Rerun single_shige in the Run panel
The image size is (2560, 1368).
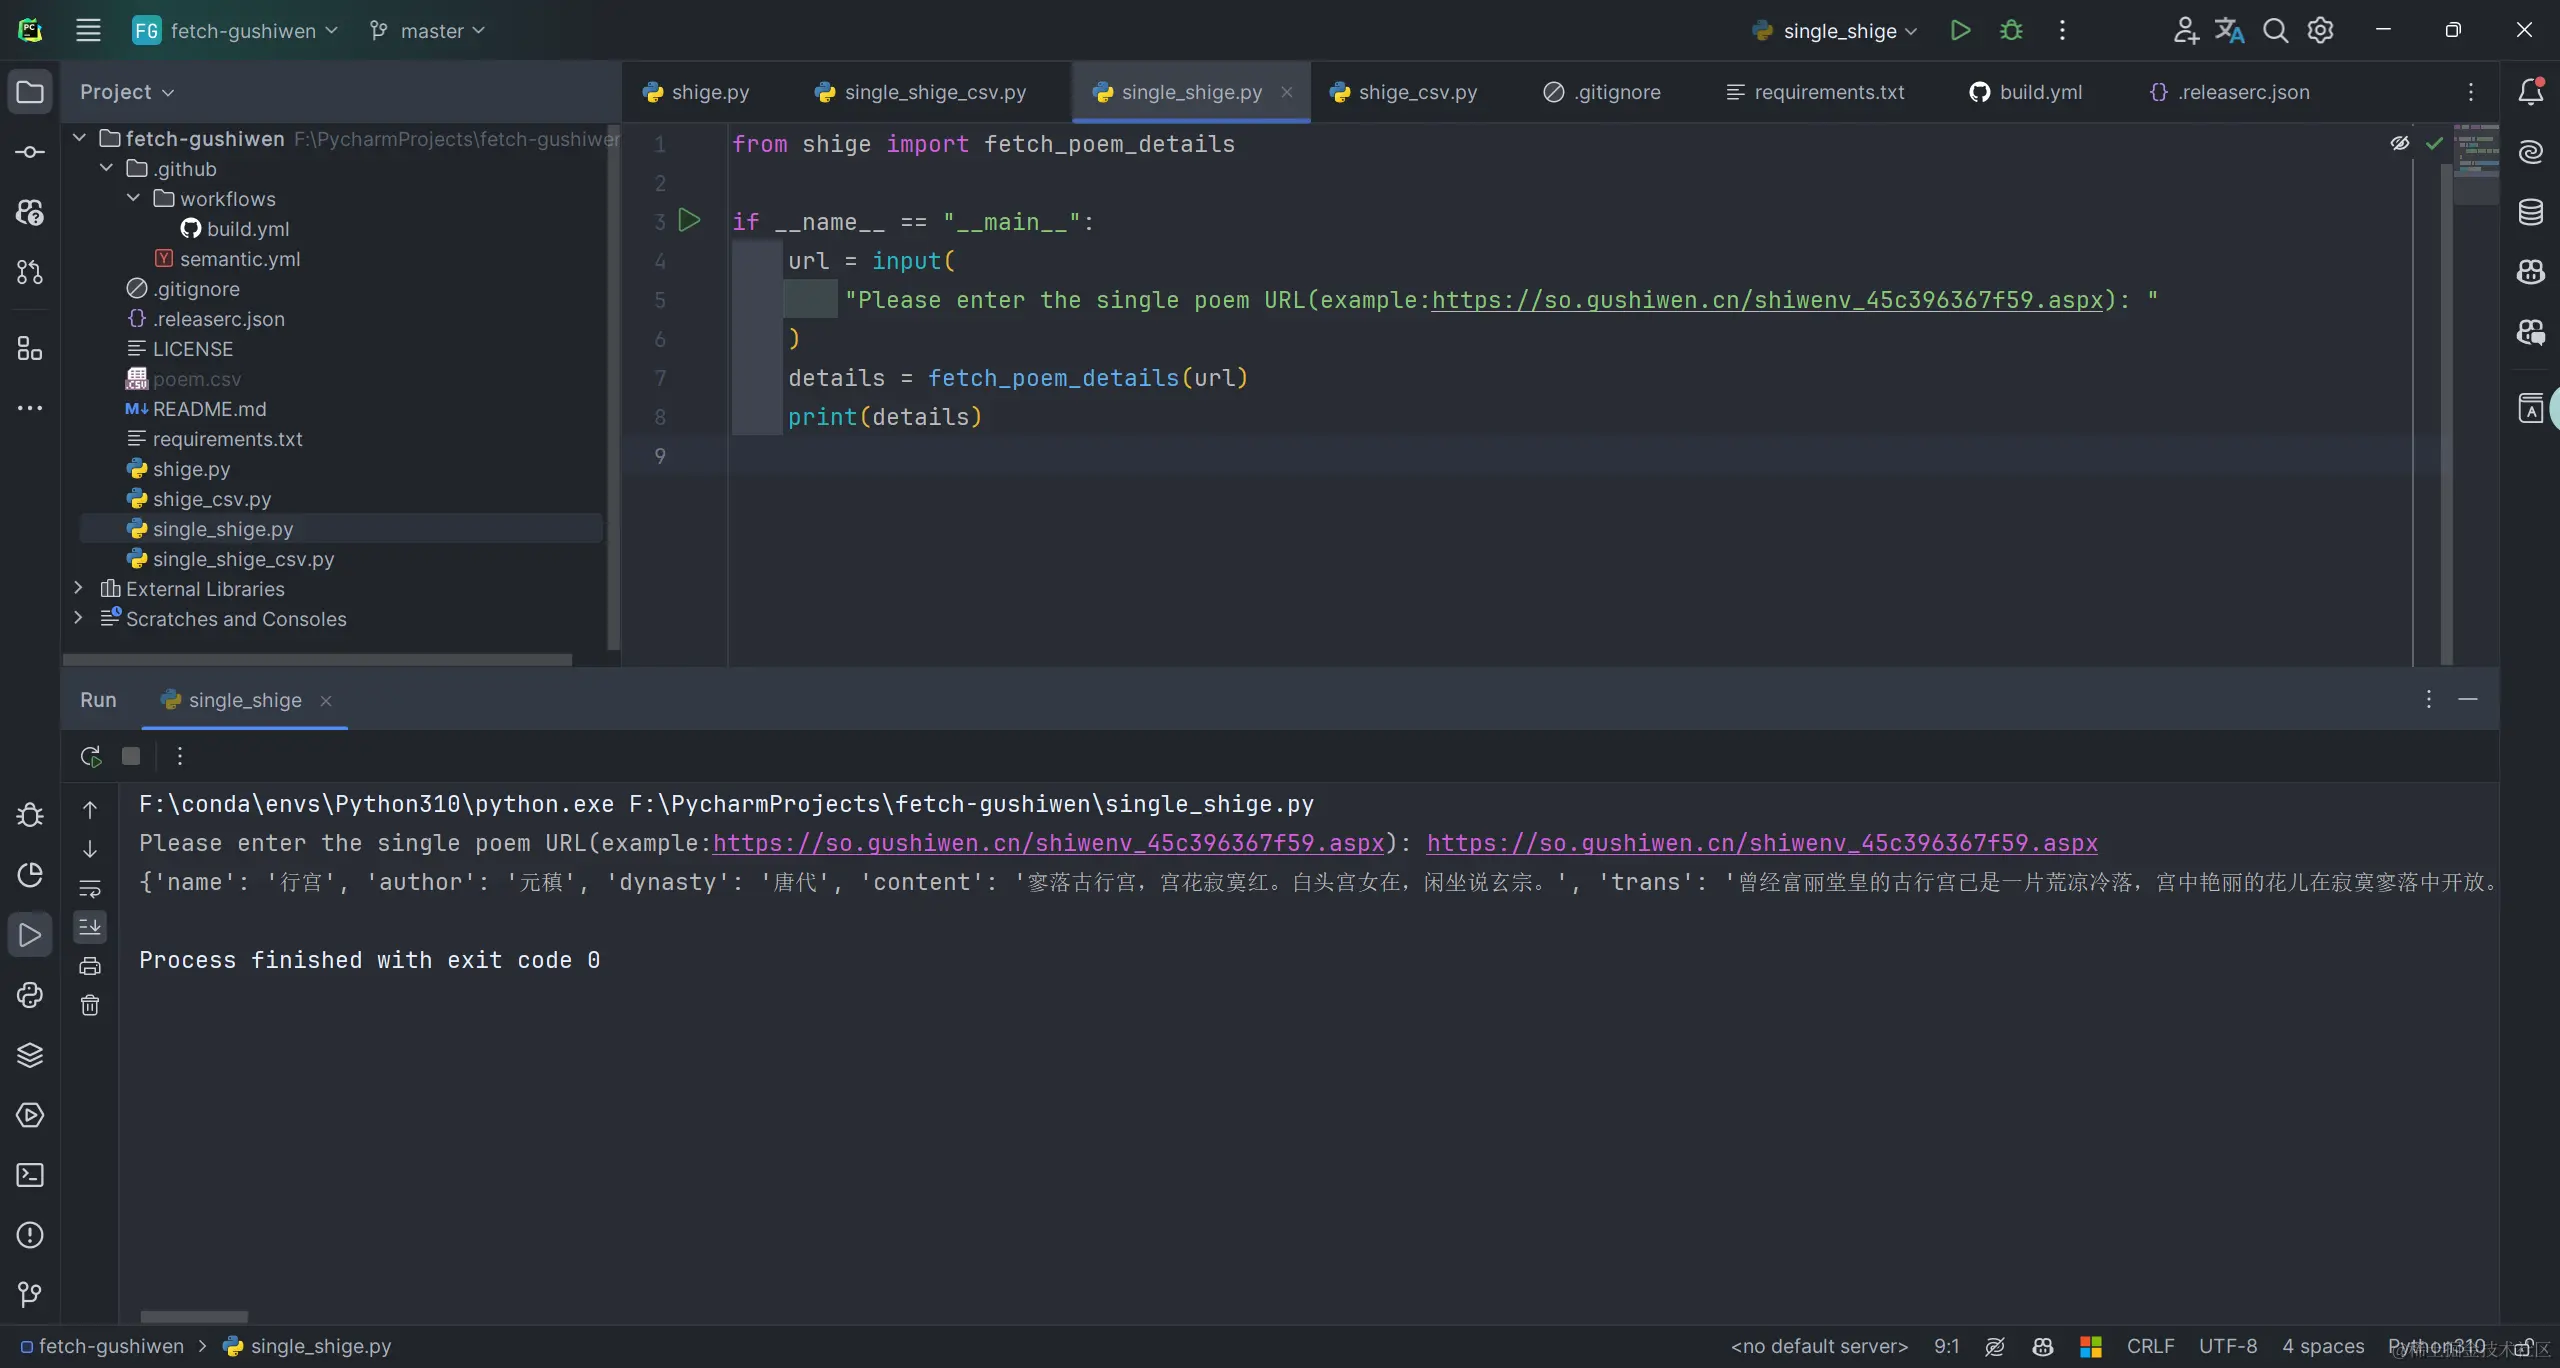pos(90,756)
